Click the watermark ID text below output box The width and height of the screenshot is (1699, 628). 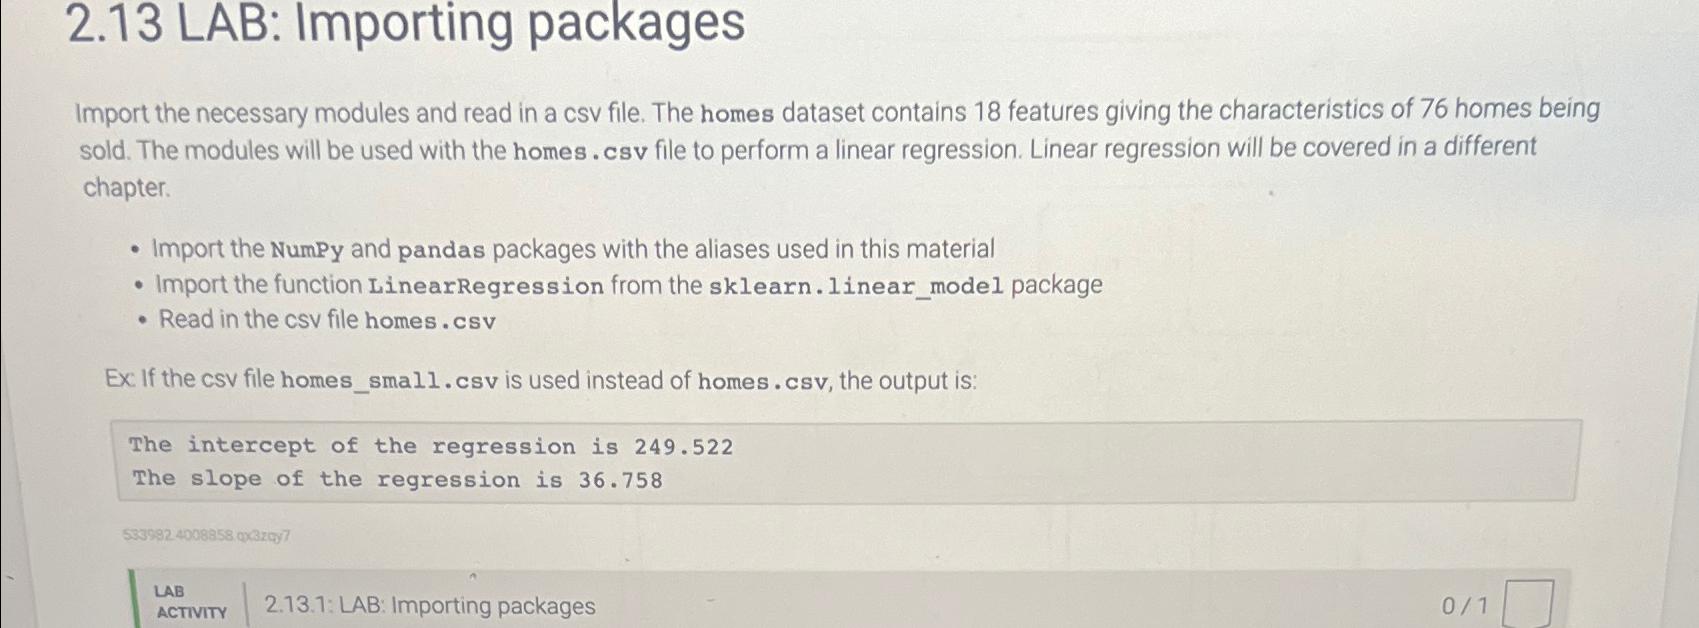(x=205, y=537)
